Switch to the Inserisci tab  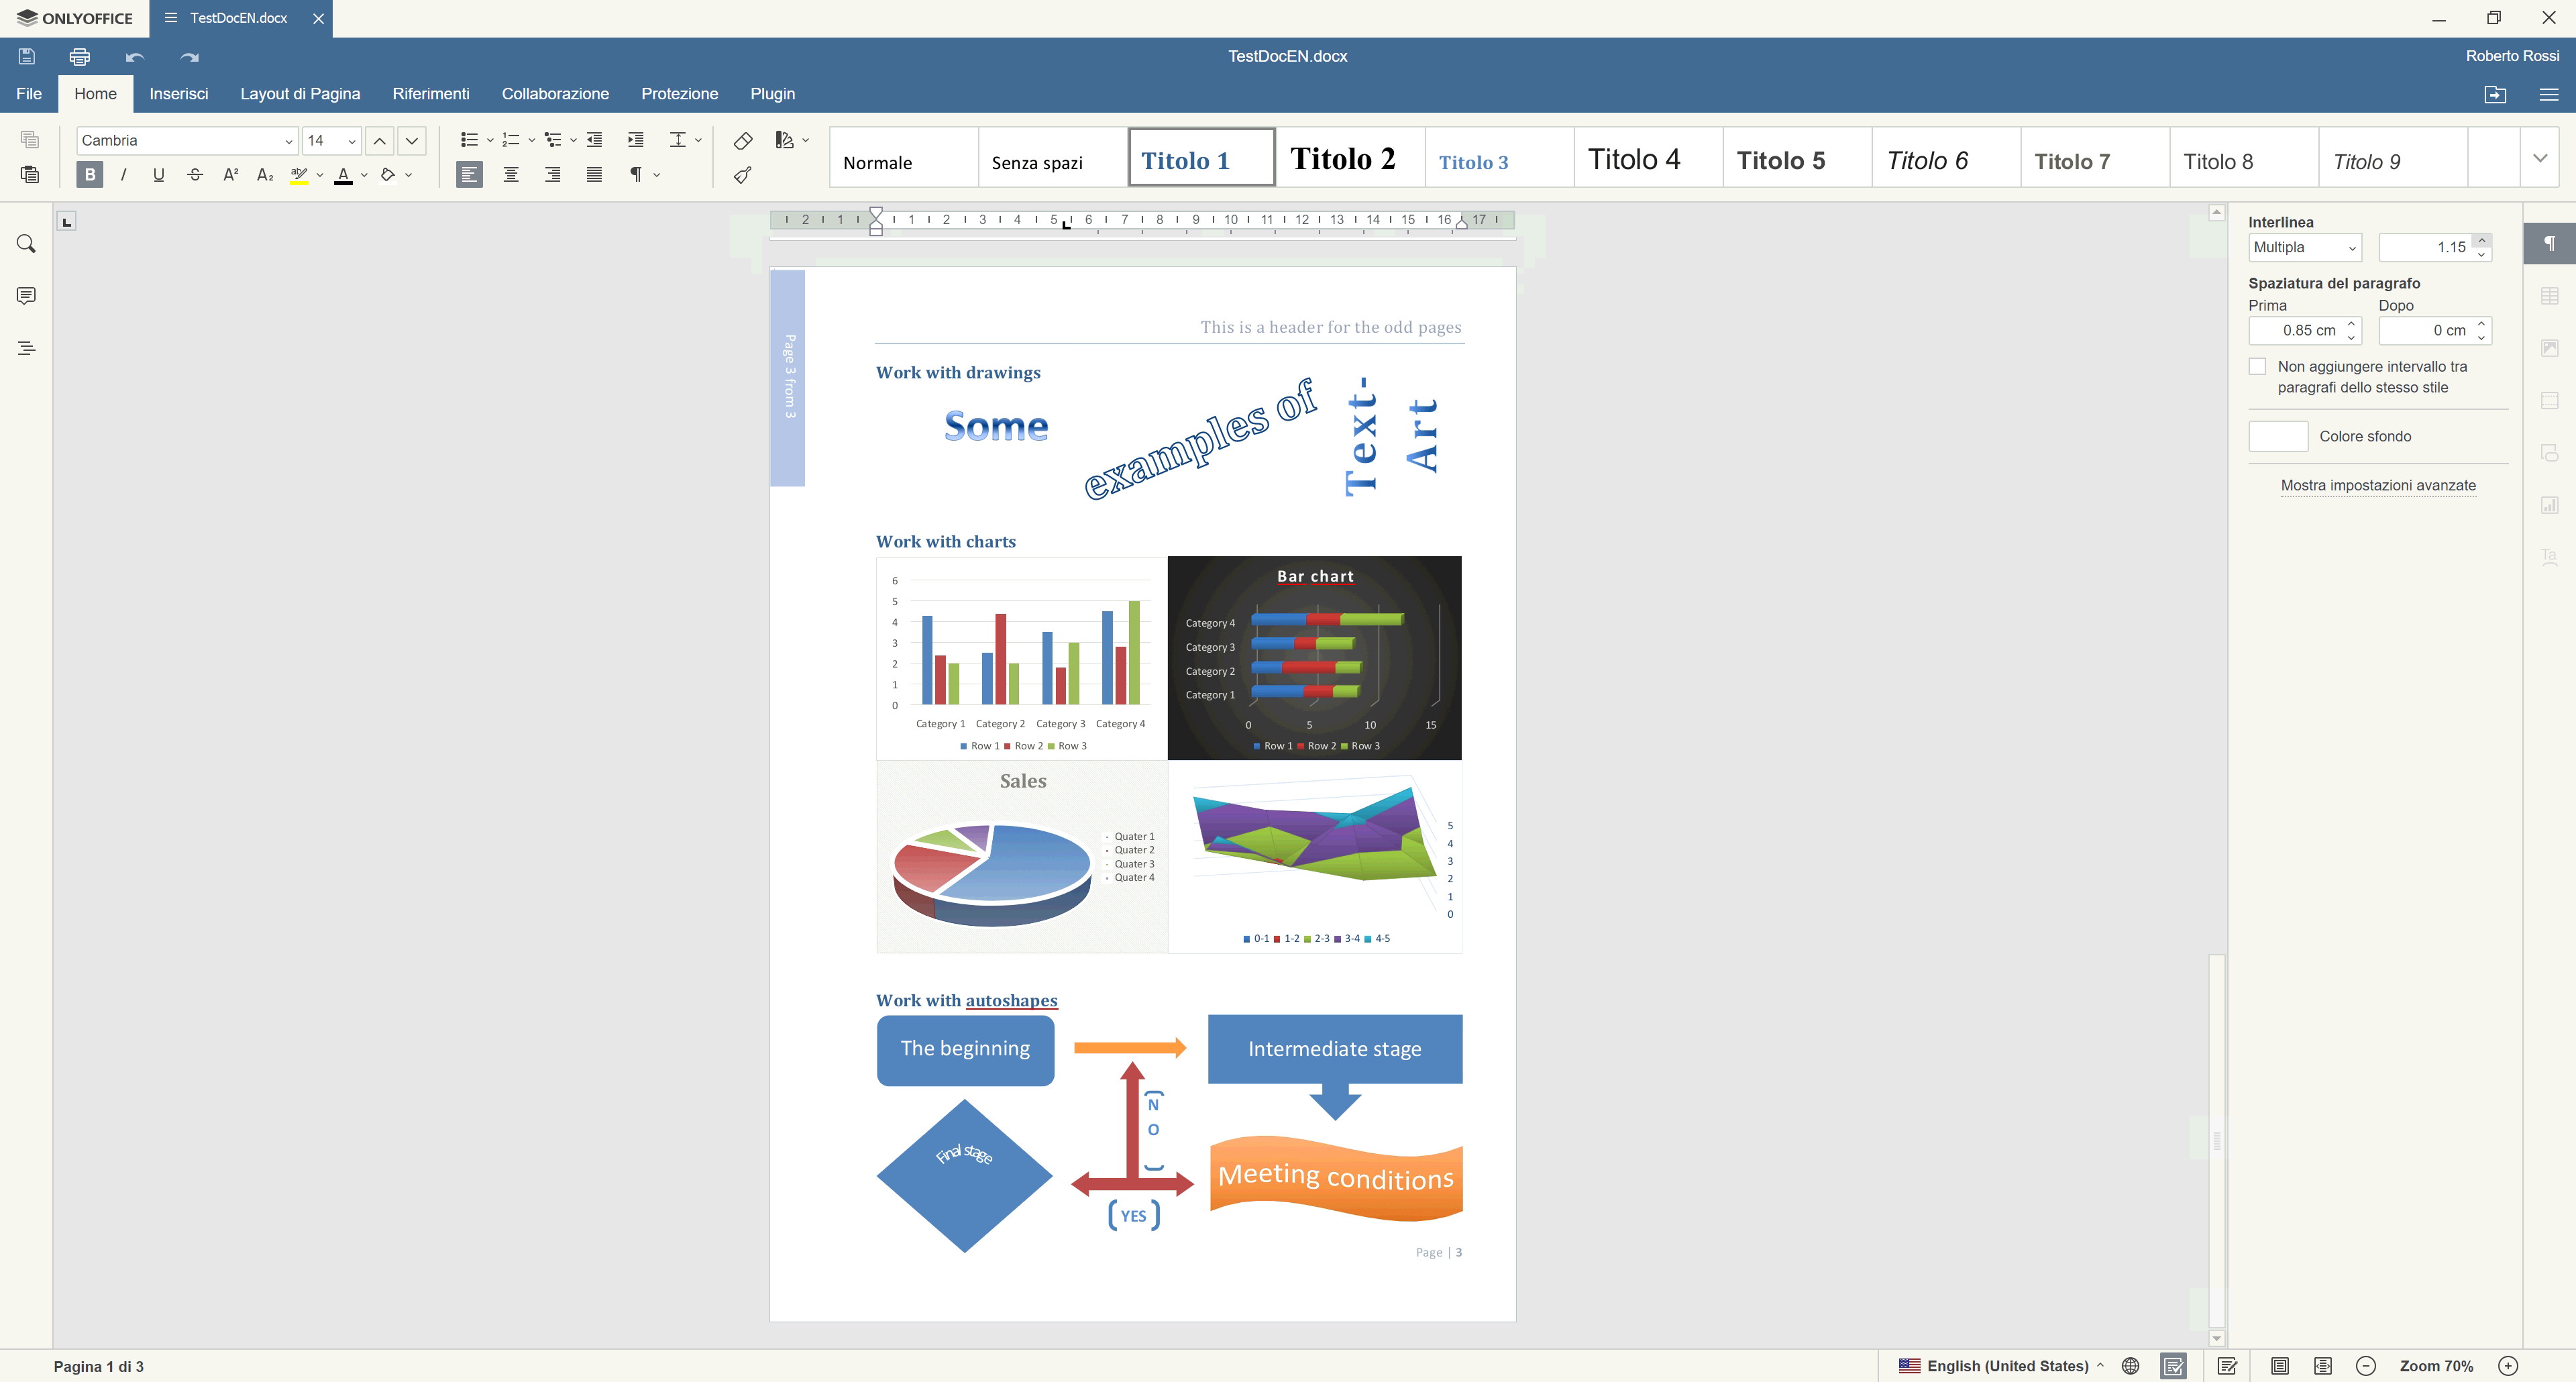[x=179, y=94]
